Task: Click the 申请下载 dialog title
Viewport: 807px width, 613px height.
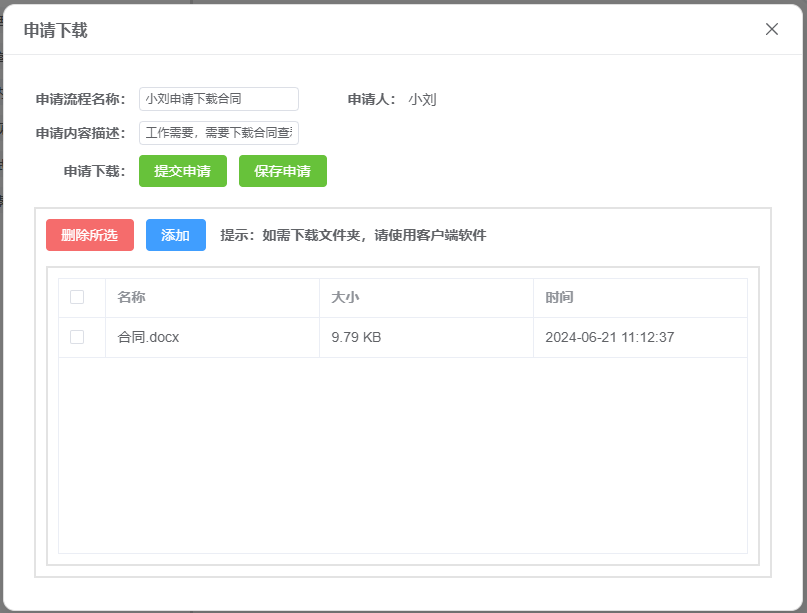Action: pos(55,30)
